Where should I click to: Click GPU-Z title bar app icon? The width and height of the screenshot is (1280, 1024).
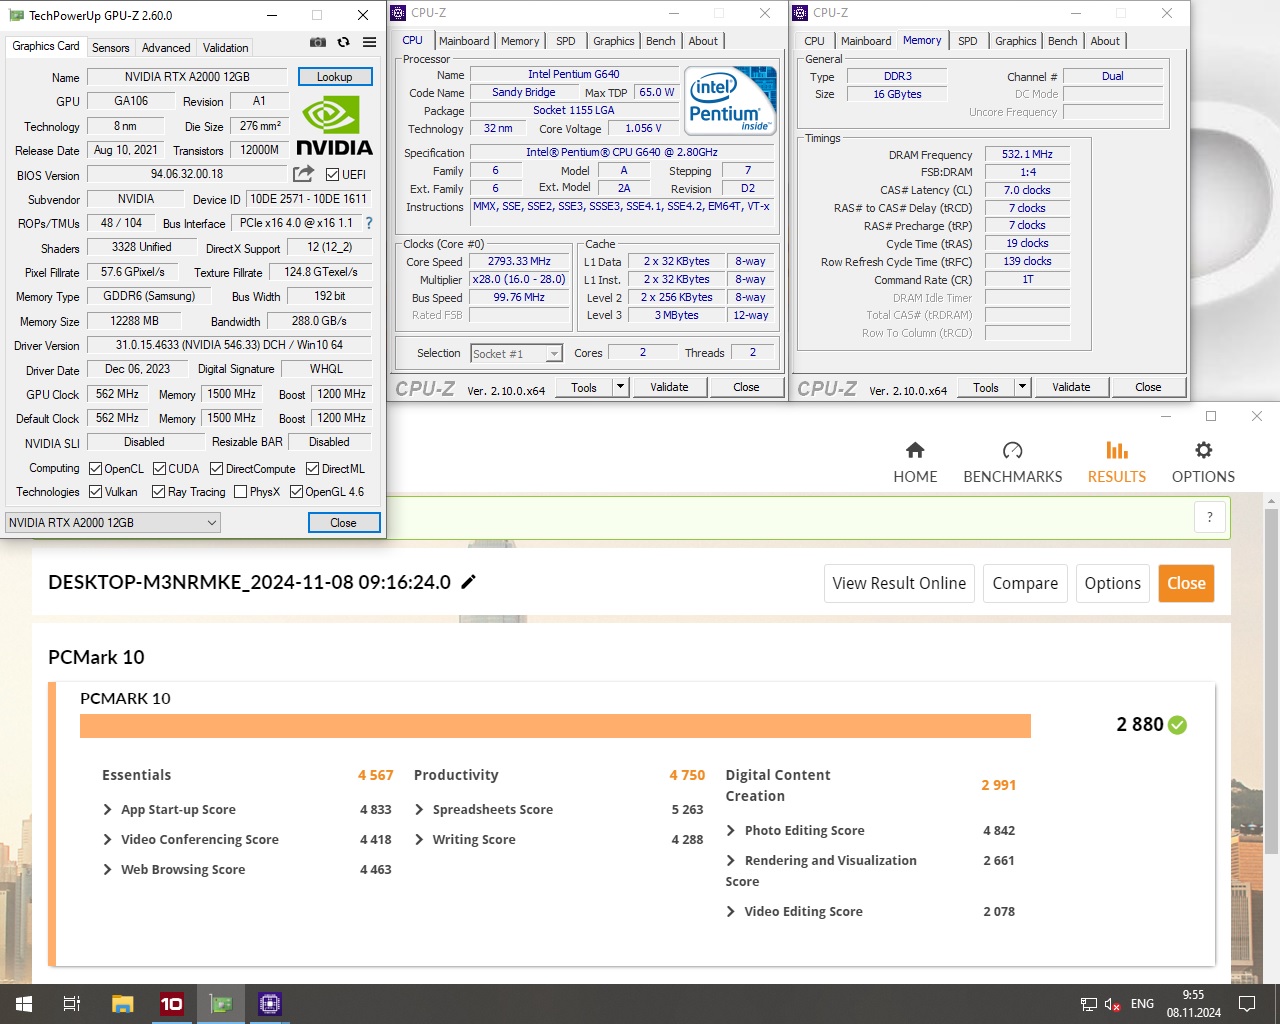tap(16, 15)
